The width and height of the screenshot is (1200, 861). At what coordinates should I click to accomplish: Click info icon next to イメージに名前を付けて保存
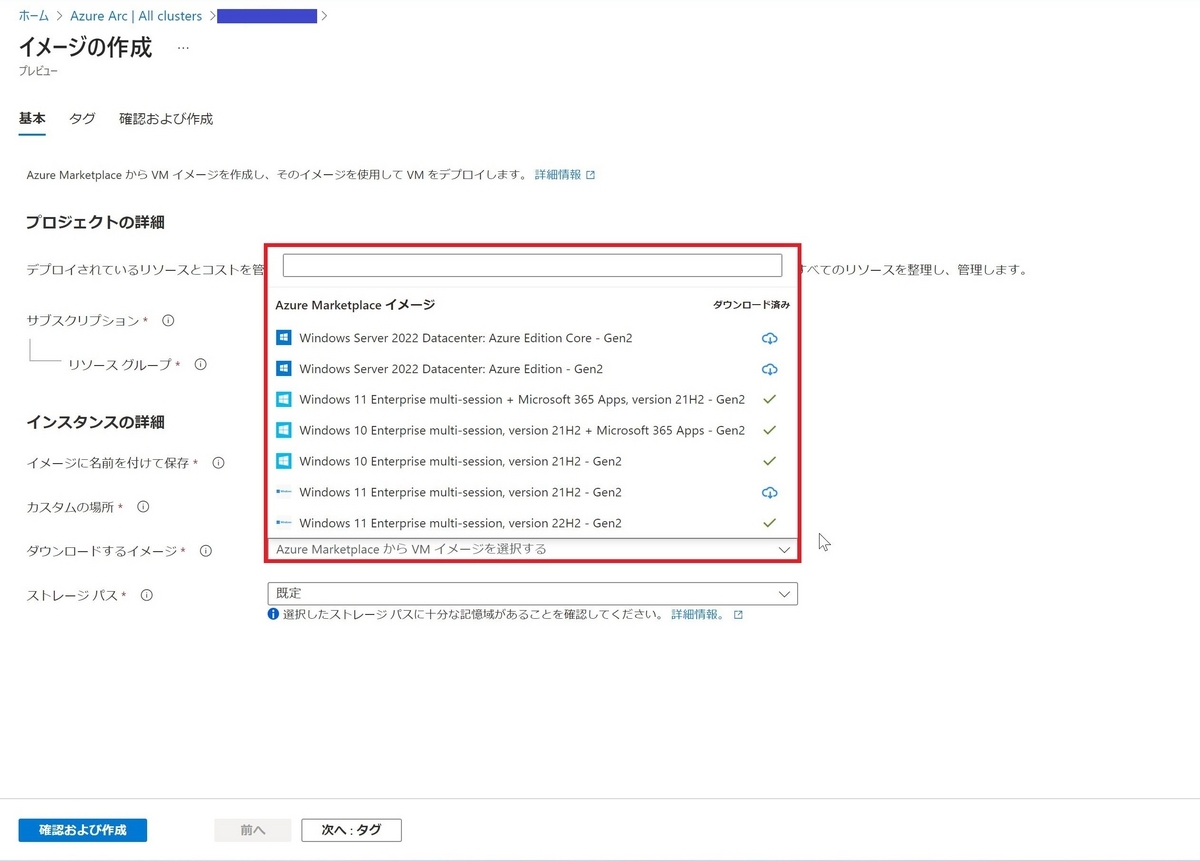[218, 463]
